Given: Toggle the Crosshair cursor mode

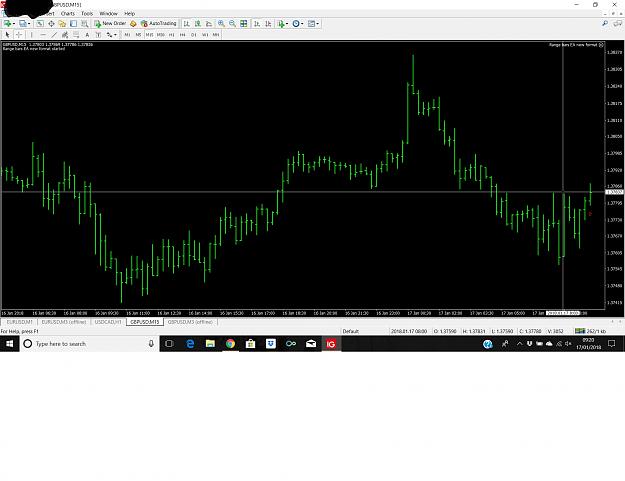Looking at the screenshot, I should (19, 35).
